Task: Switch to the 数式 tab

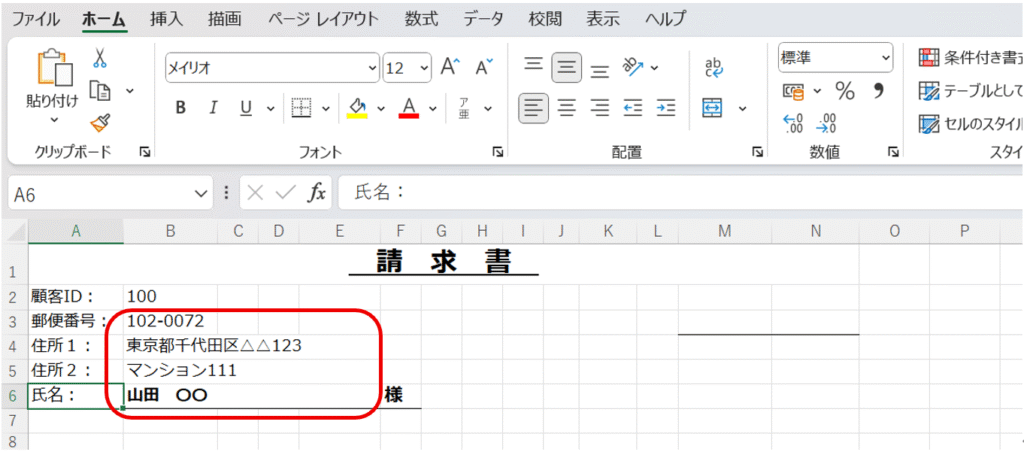Action: (x=421, y=18)
